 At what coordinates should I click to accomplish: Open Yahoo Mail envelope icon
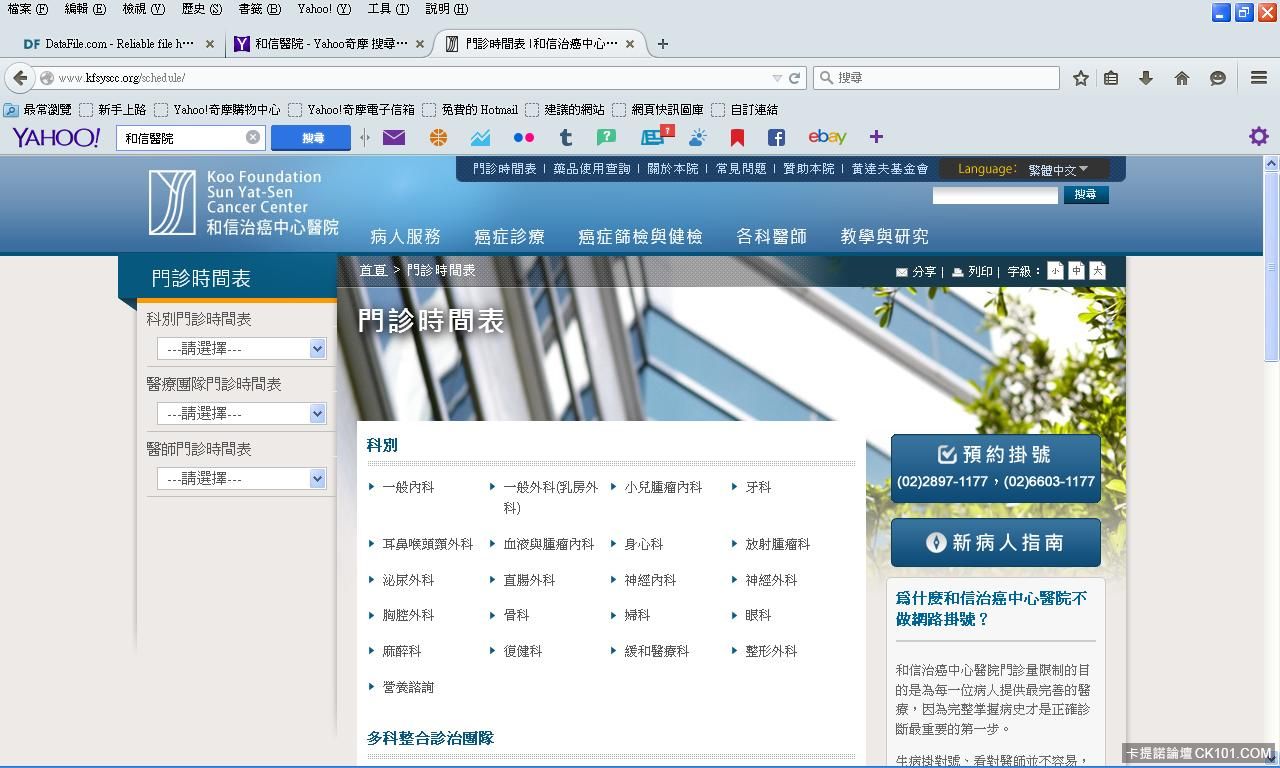tap(394, 137)
